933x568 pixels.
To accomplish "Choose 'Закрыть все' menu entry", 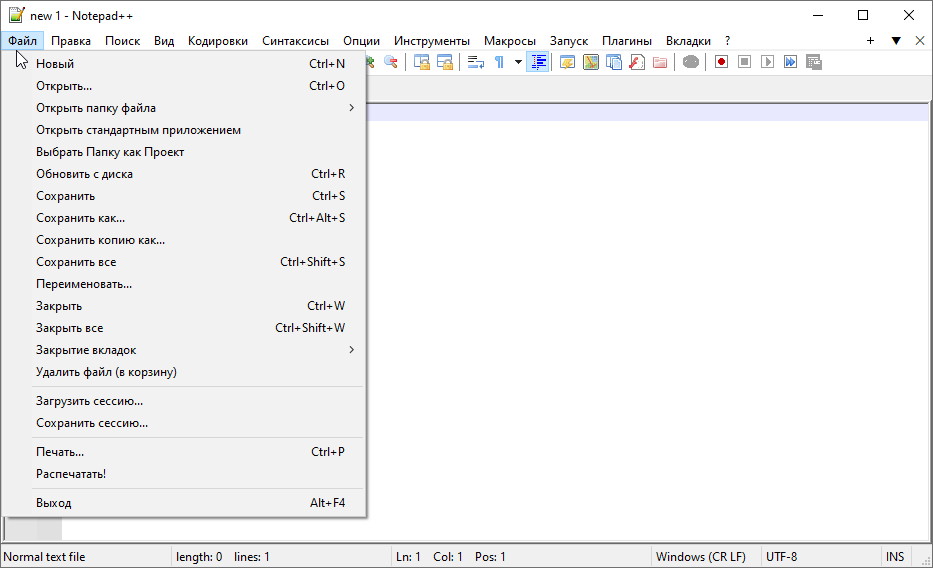I will (184, 328).
